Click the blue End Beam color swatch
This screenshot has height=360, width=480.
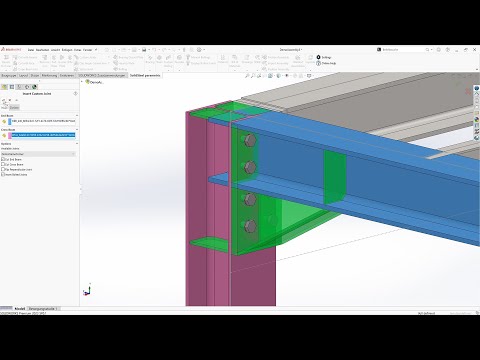tap(10, 121)
